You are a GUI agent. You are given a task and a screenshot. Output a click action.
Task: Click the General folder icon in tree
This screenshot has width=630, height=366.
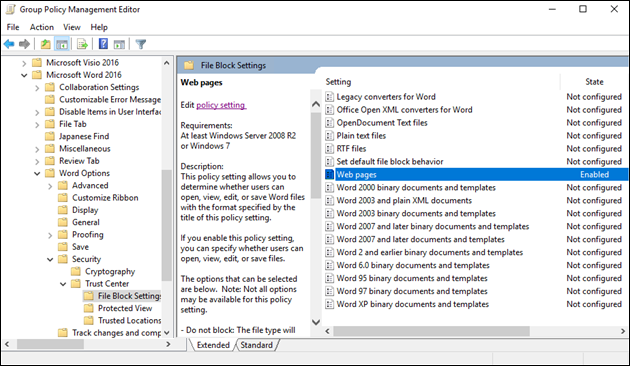pyautogui.click(x=63, y=222)
